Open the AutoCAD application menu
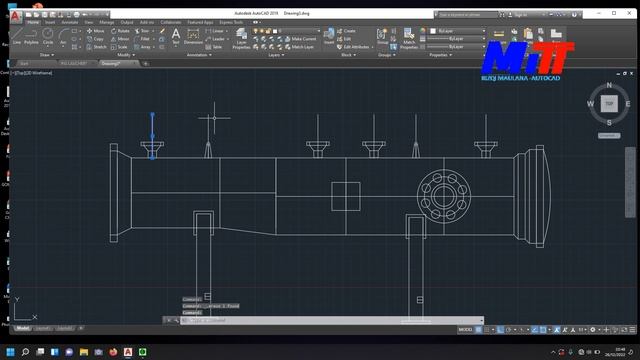640x360 pixels. [x=15, y=17]
